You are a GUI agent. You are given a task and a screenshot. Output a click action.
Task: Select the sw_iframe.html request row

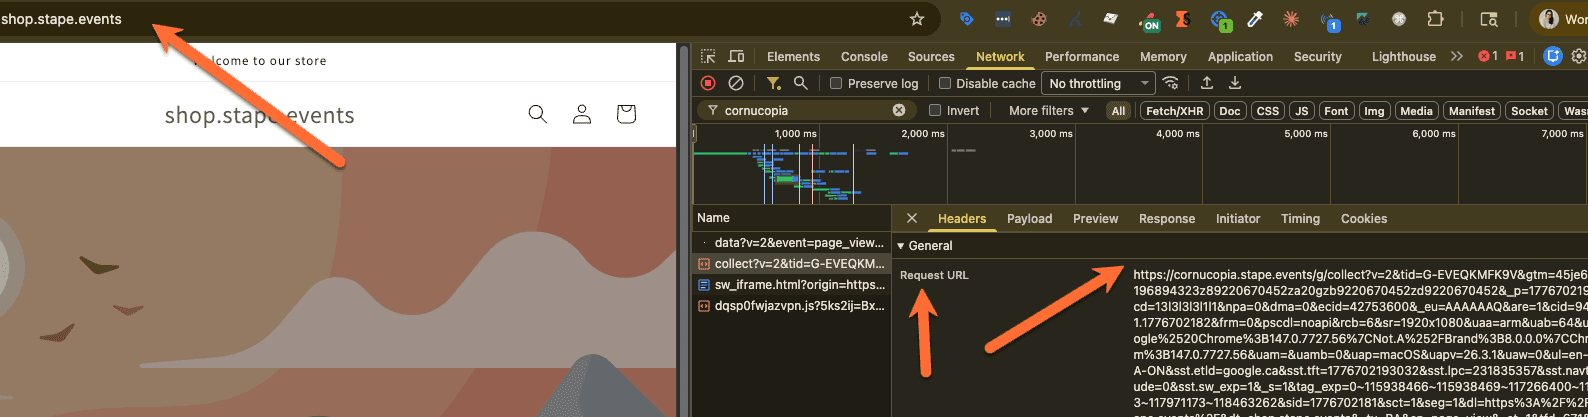click(x=792, y=285)
